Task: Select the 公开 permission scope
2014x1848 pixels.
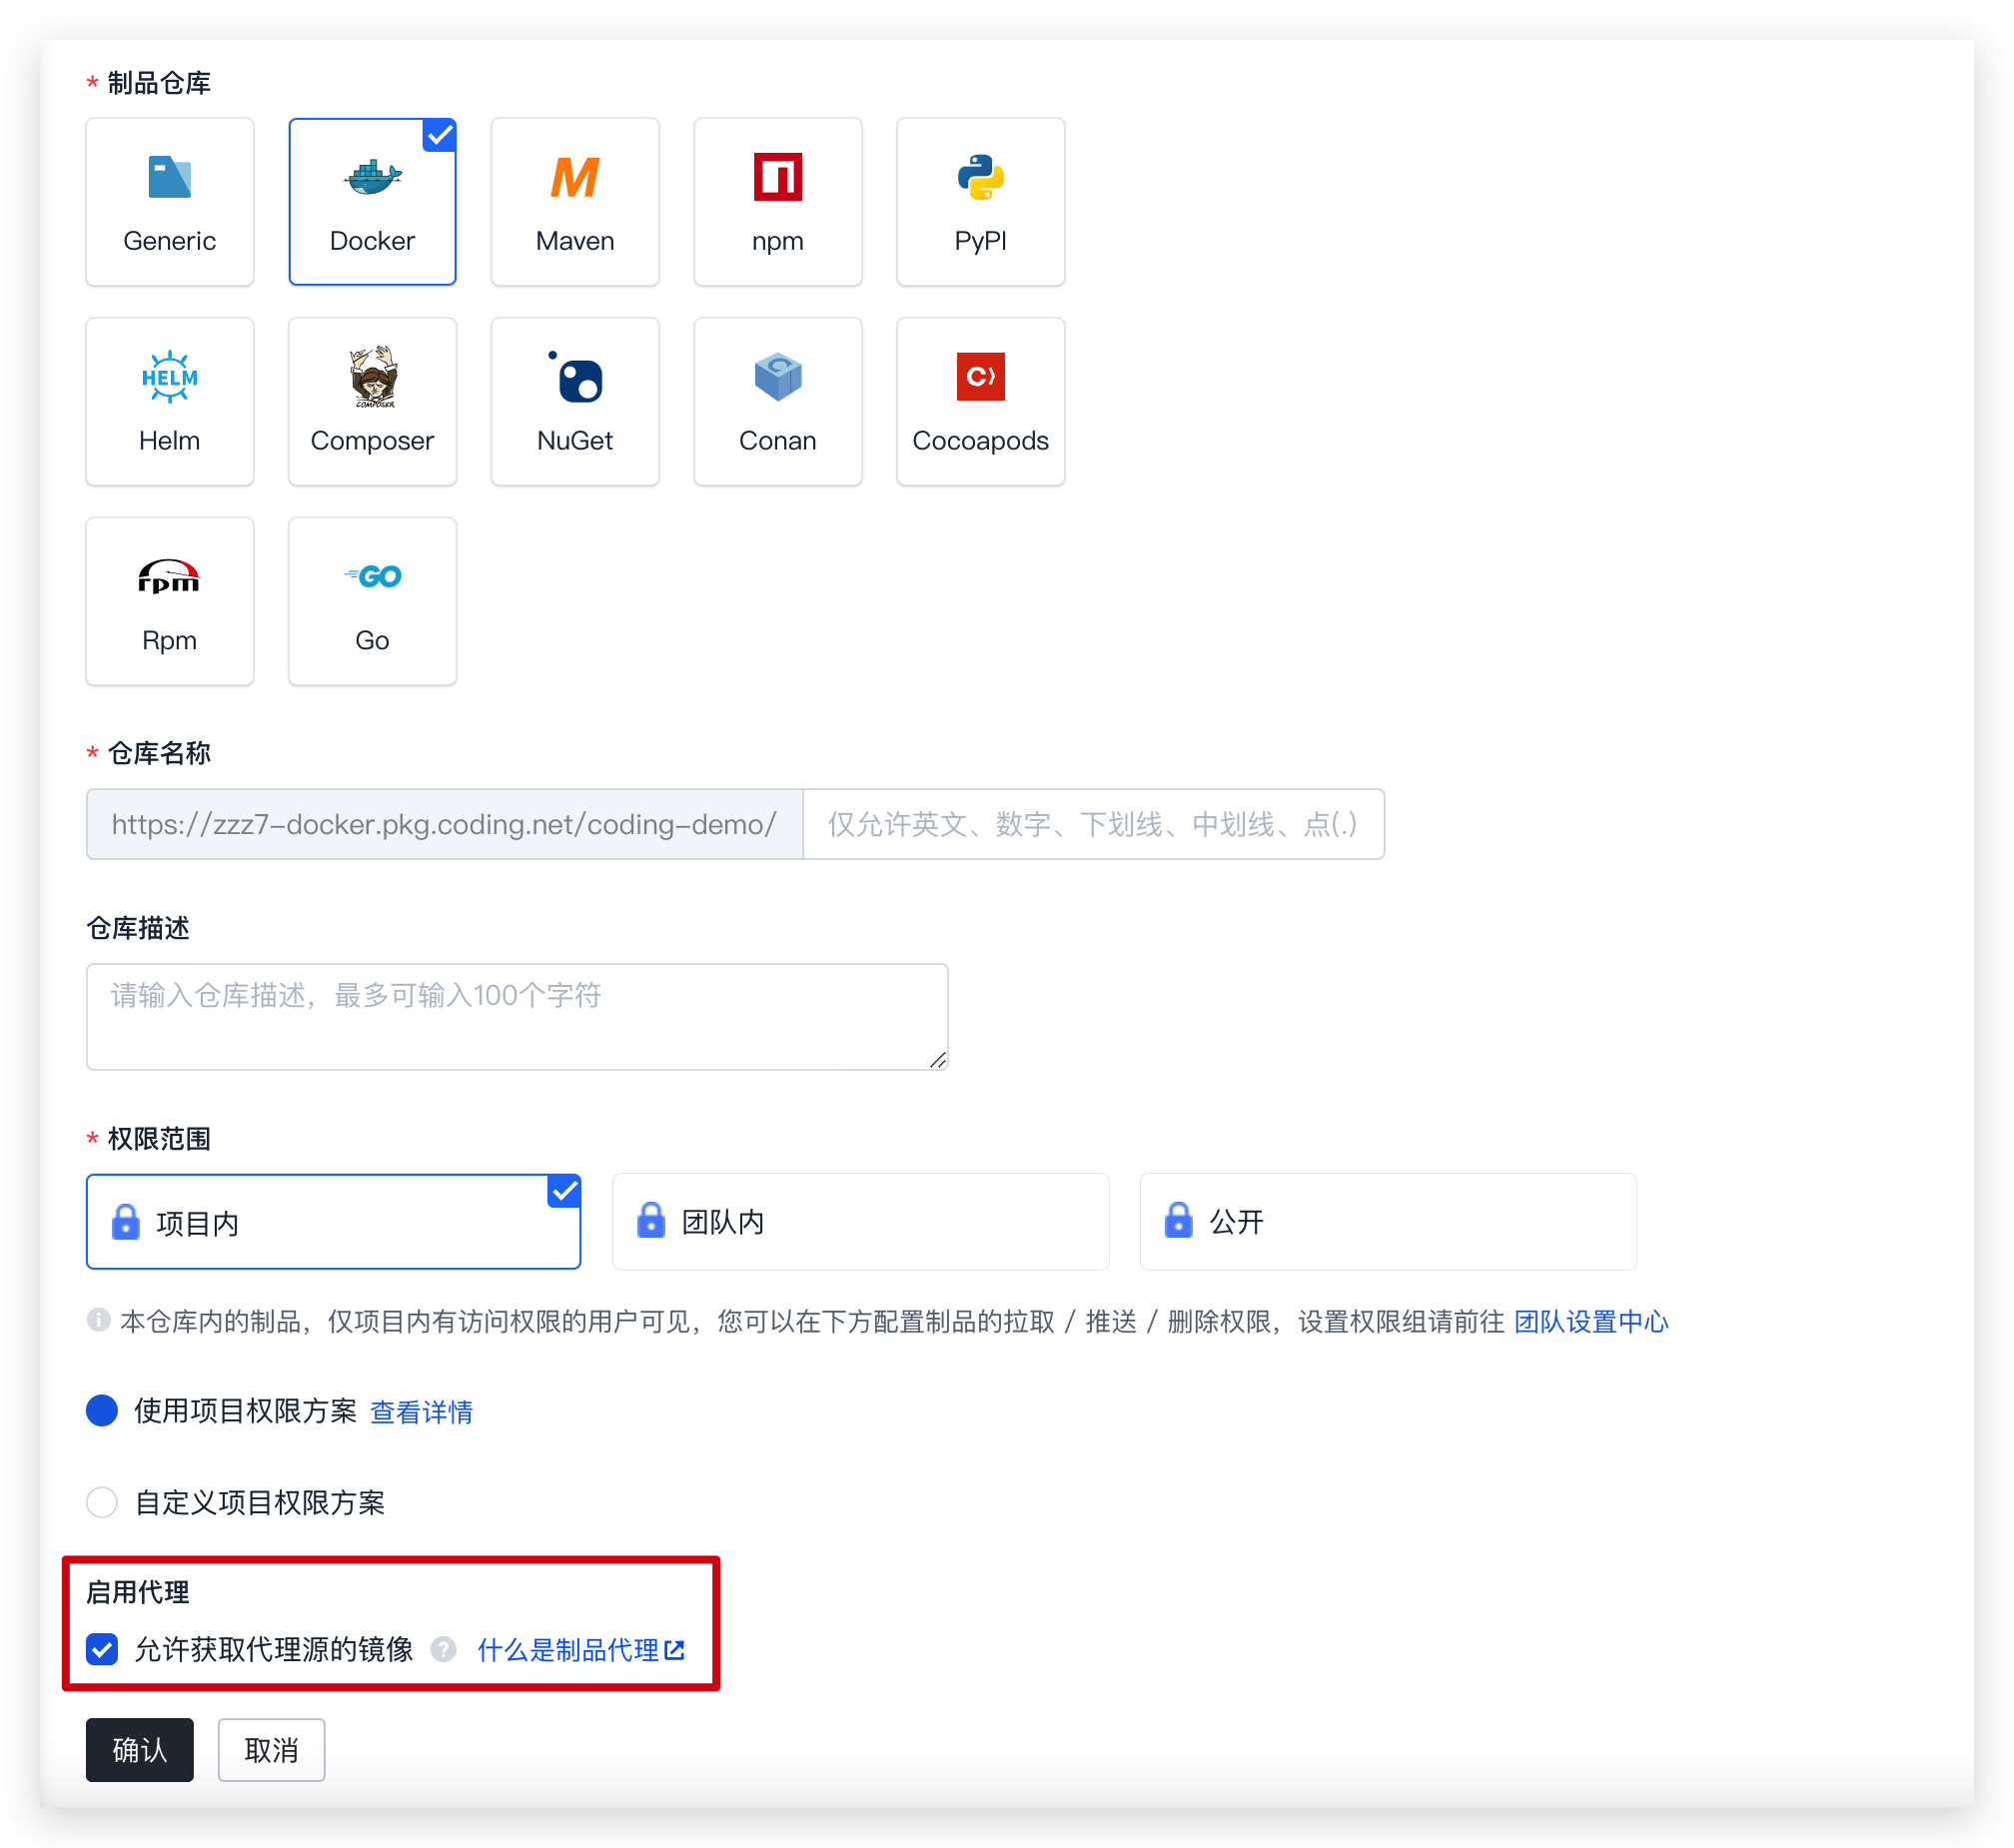Action: pyautogui.click(x=1388, y=1222)
